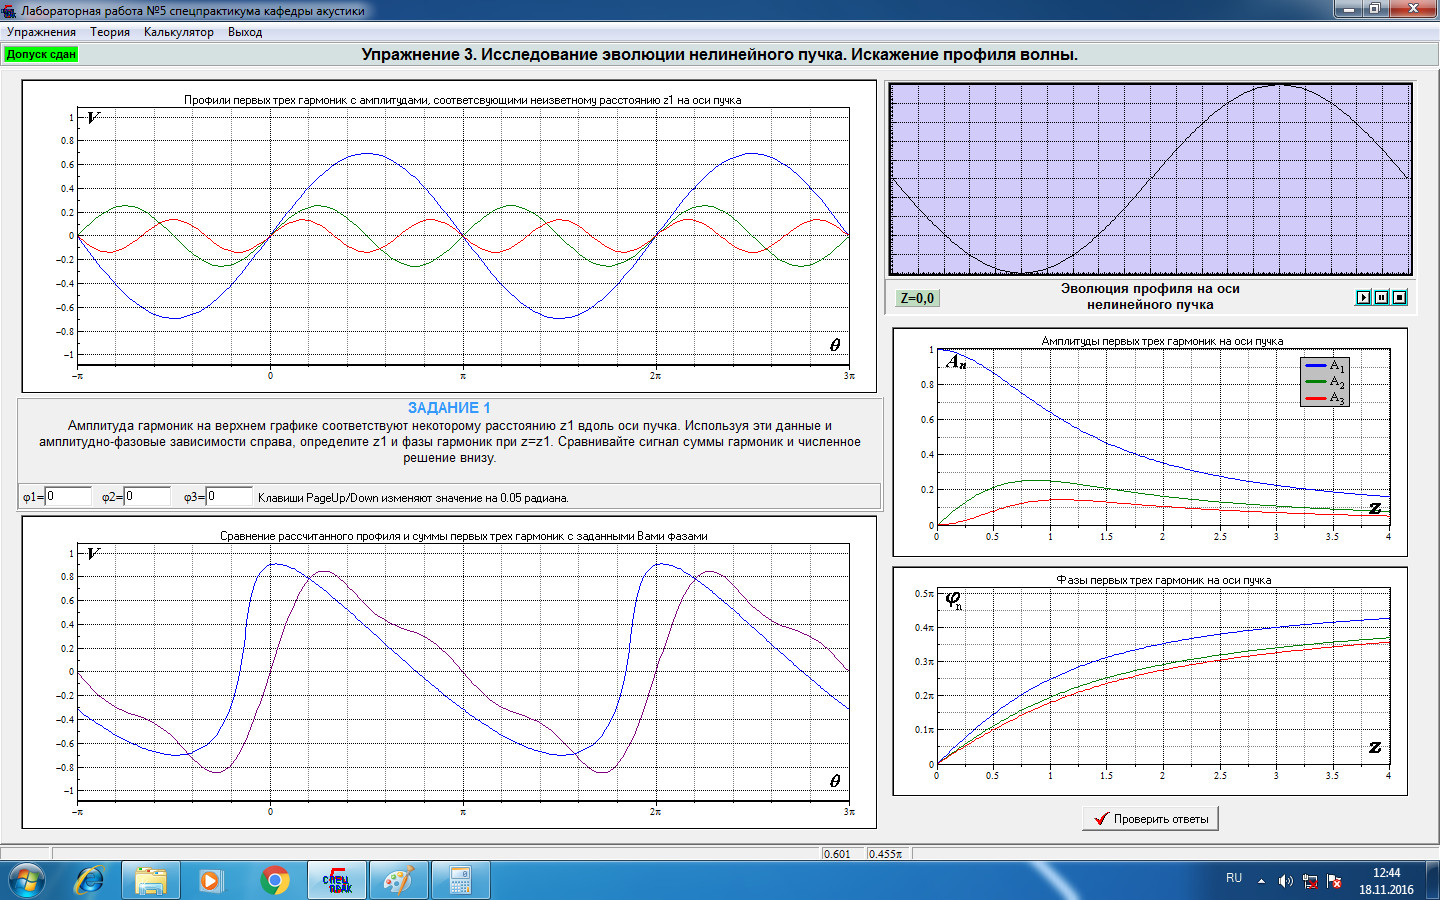Open Google Chrome from the taskbar
Image resolution: width=1440 pixels, height=900 pixels.
pyautogui.click(x=274, y=880)
